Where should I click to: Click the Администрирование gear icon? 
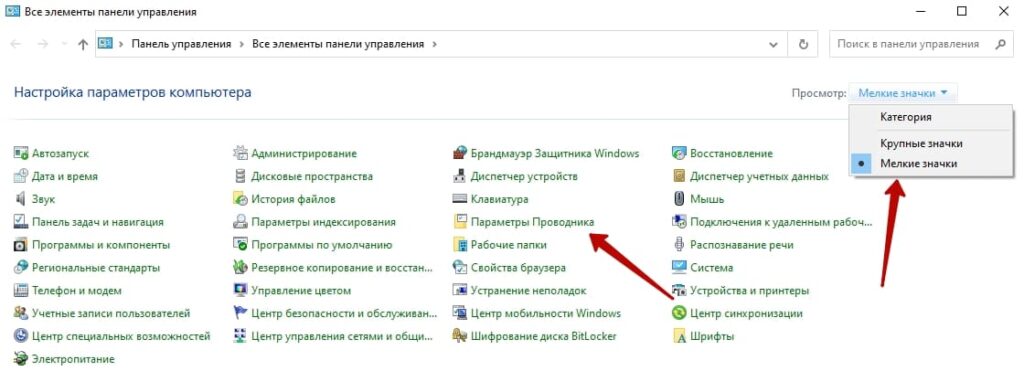coord(240,153)
